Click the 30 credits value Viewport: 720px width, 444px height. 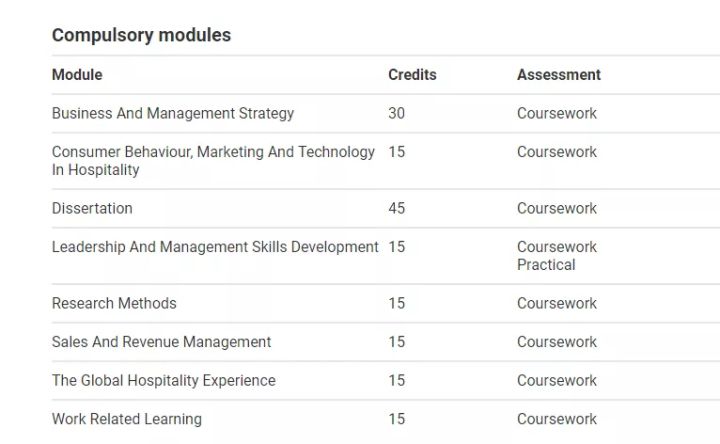click(x=397, y=114)
